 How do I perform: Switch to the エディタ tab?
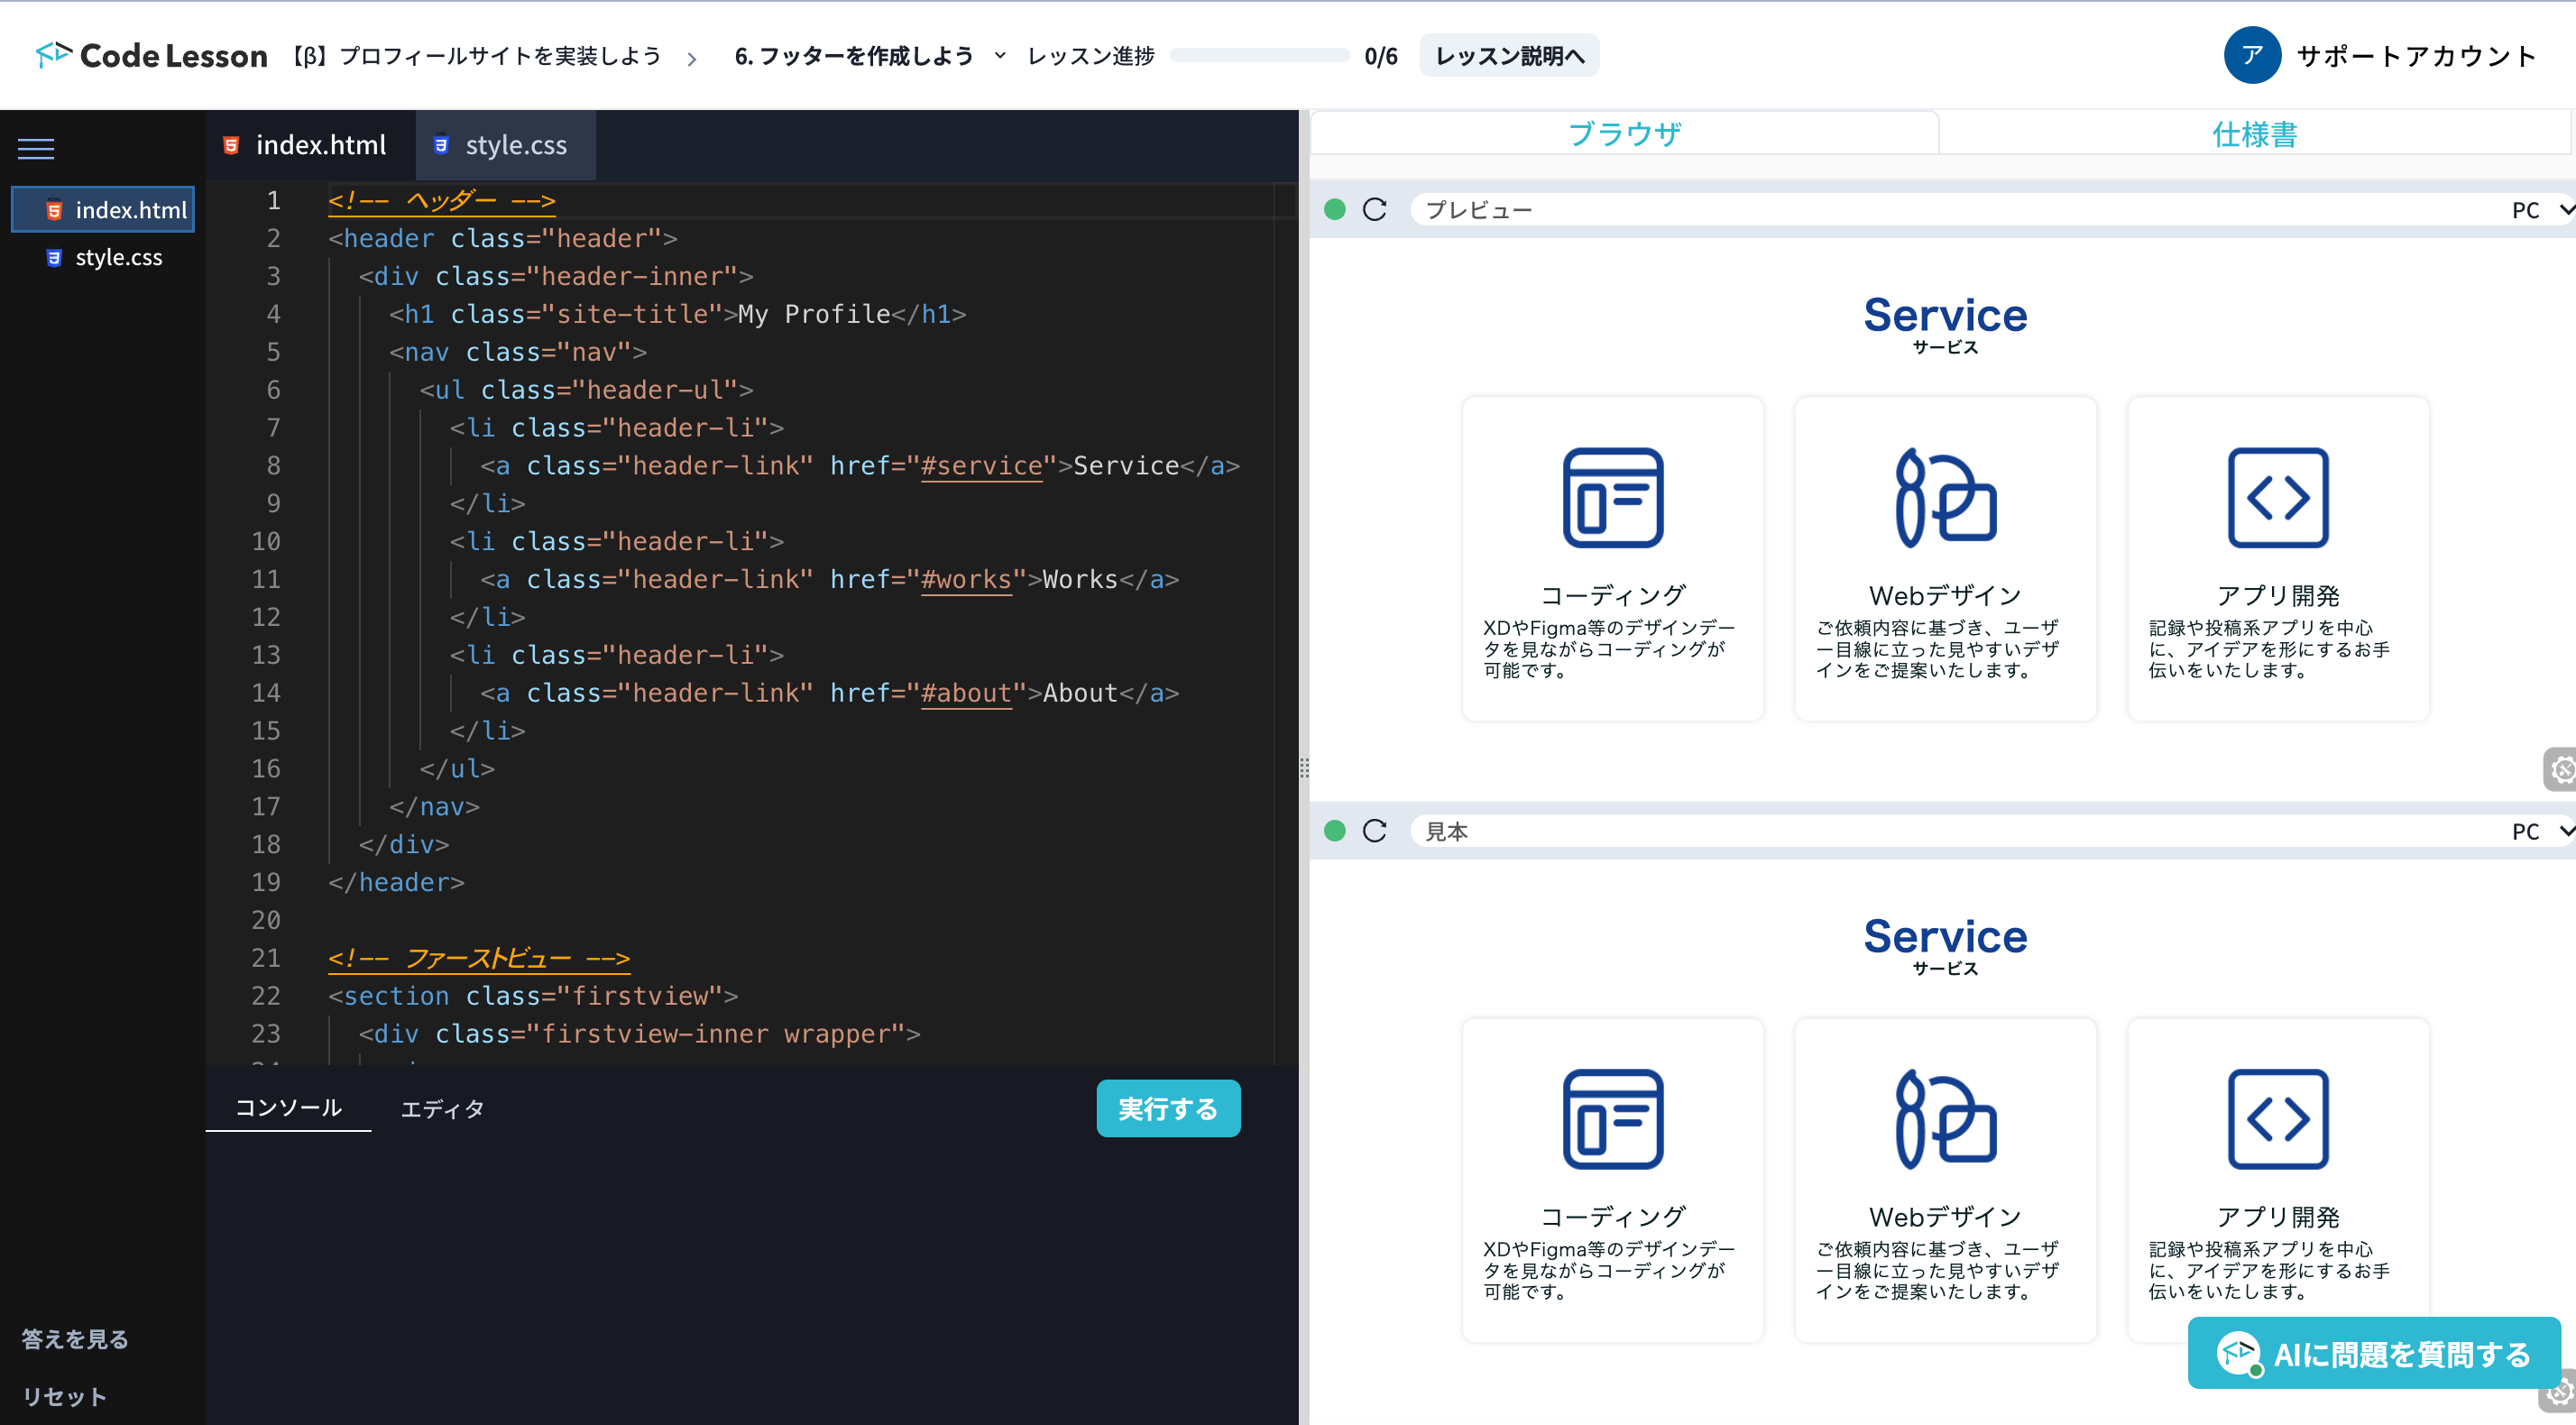coord(442,1108)
